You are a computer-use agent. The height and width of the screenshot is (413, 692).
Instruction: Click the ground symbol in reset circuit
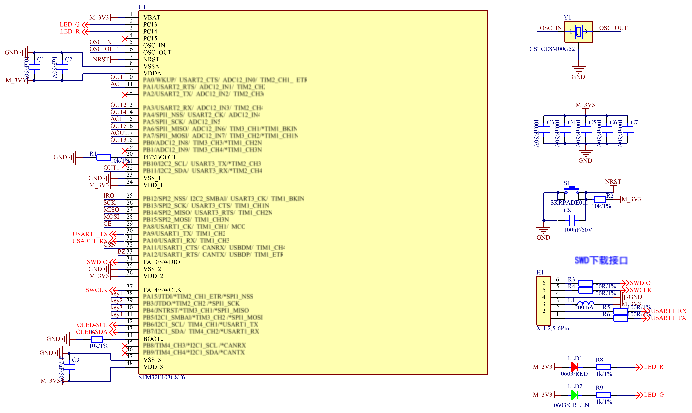(543, 230)
